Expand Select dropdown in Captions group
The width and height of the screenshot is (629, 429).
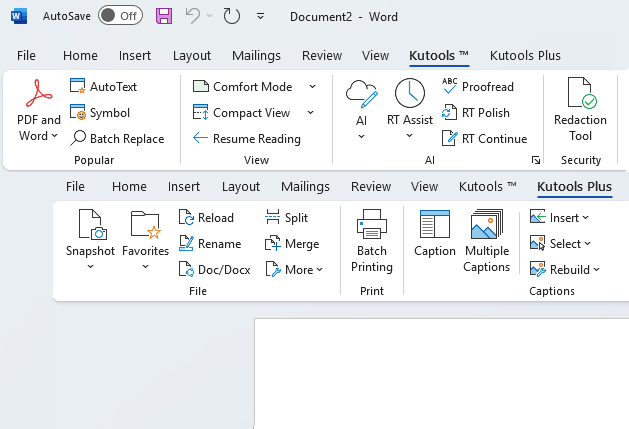[560, 244]
